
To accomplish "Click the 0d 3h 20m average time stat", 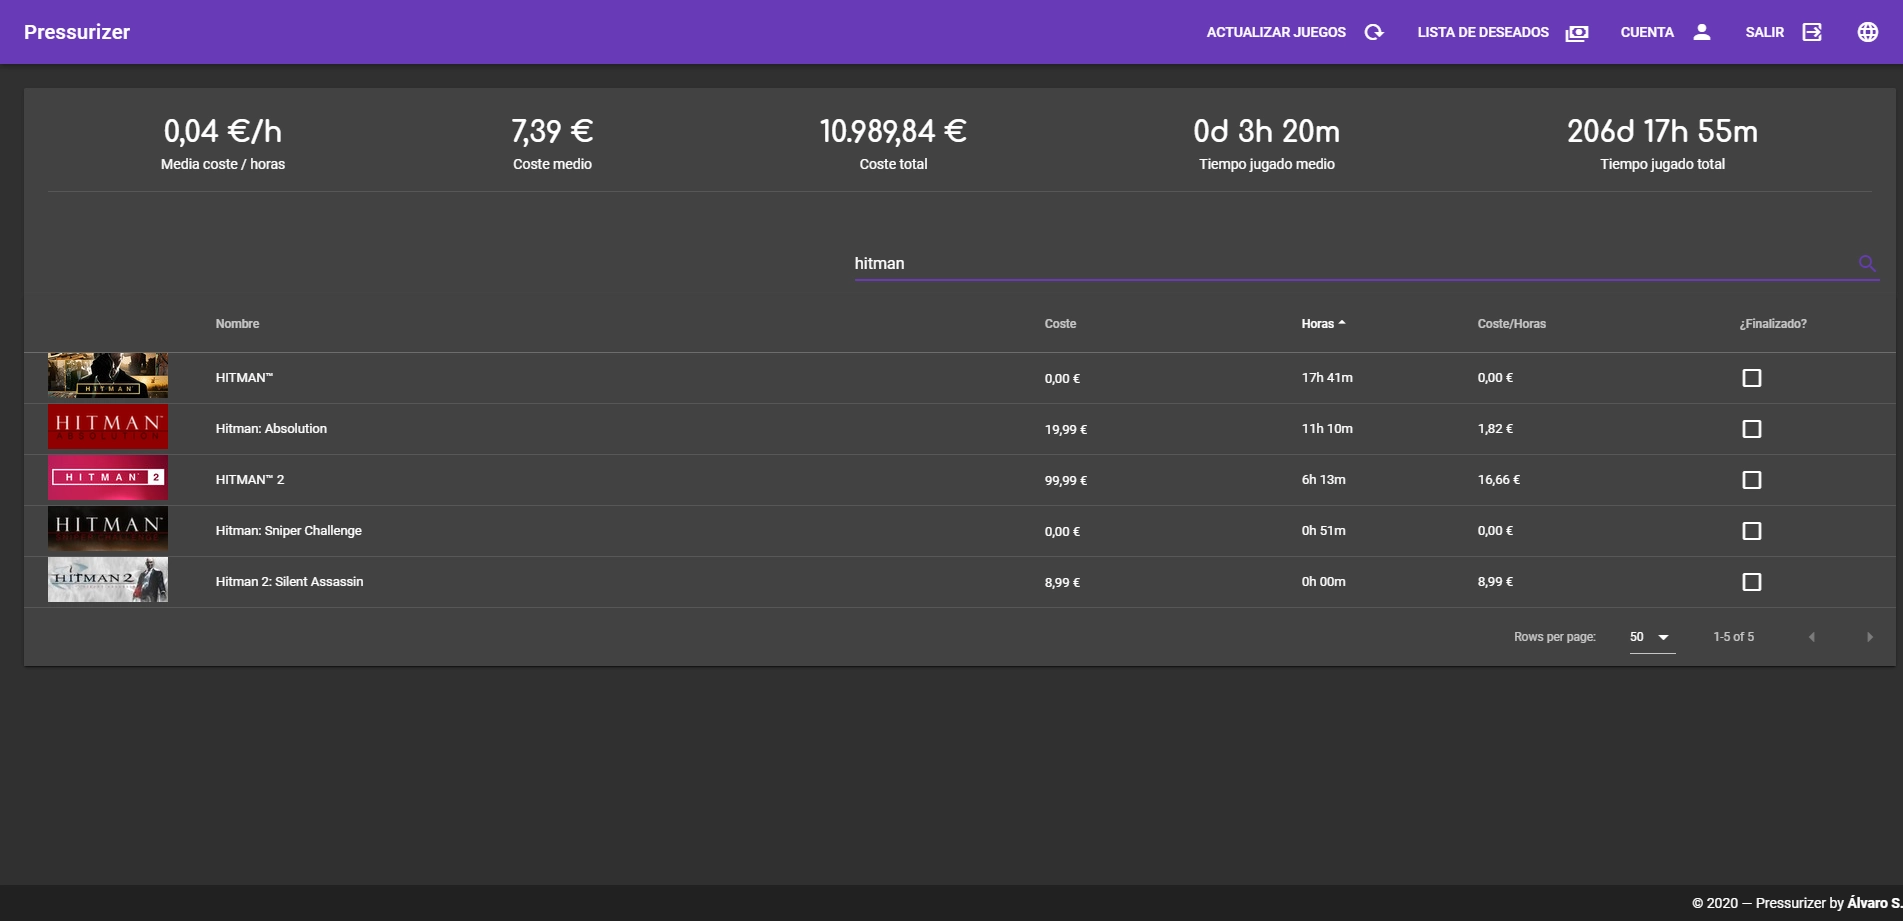I will click(x=1266, y=131).
